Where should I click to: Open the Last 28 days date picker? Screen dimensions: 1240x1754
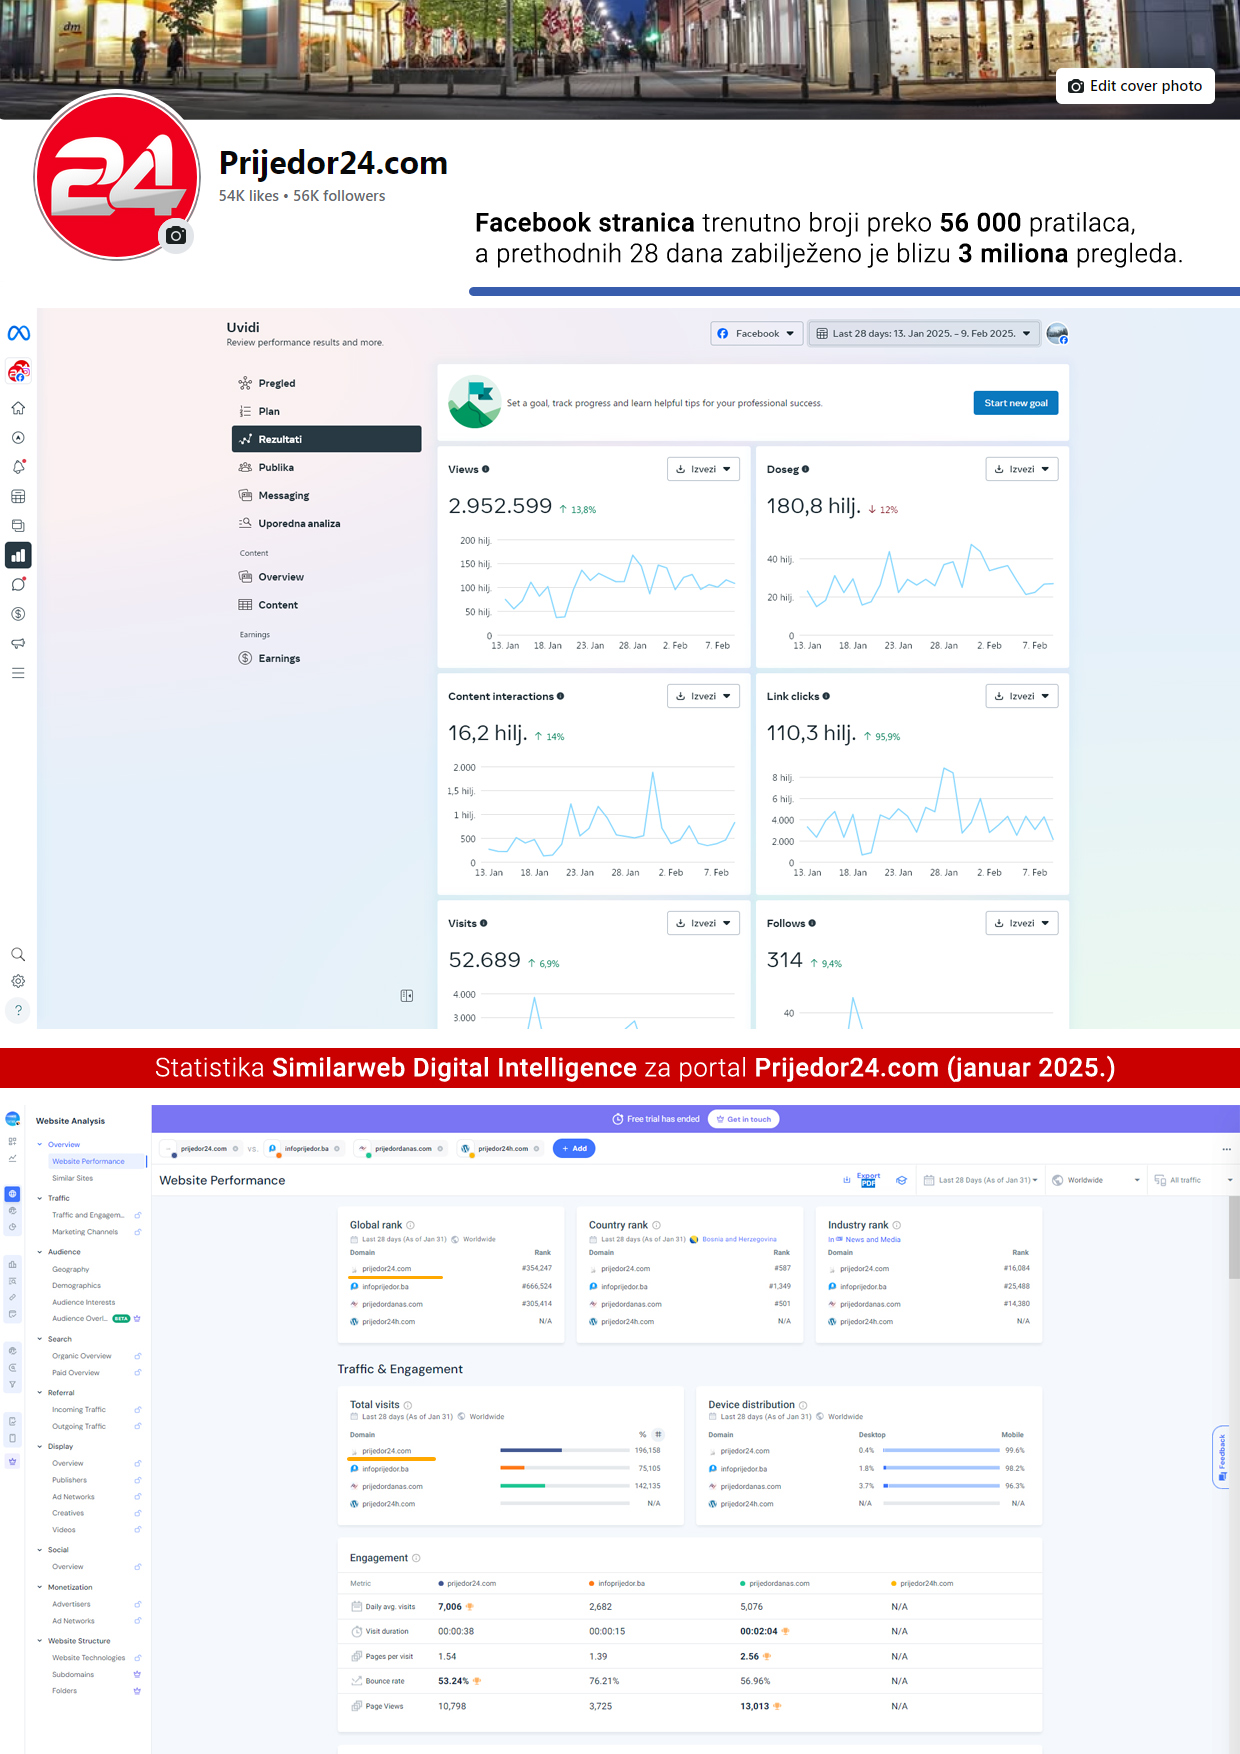(923, 334)
